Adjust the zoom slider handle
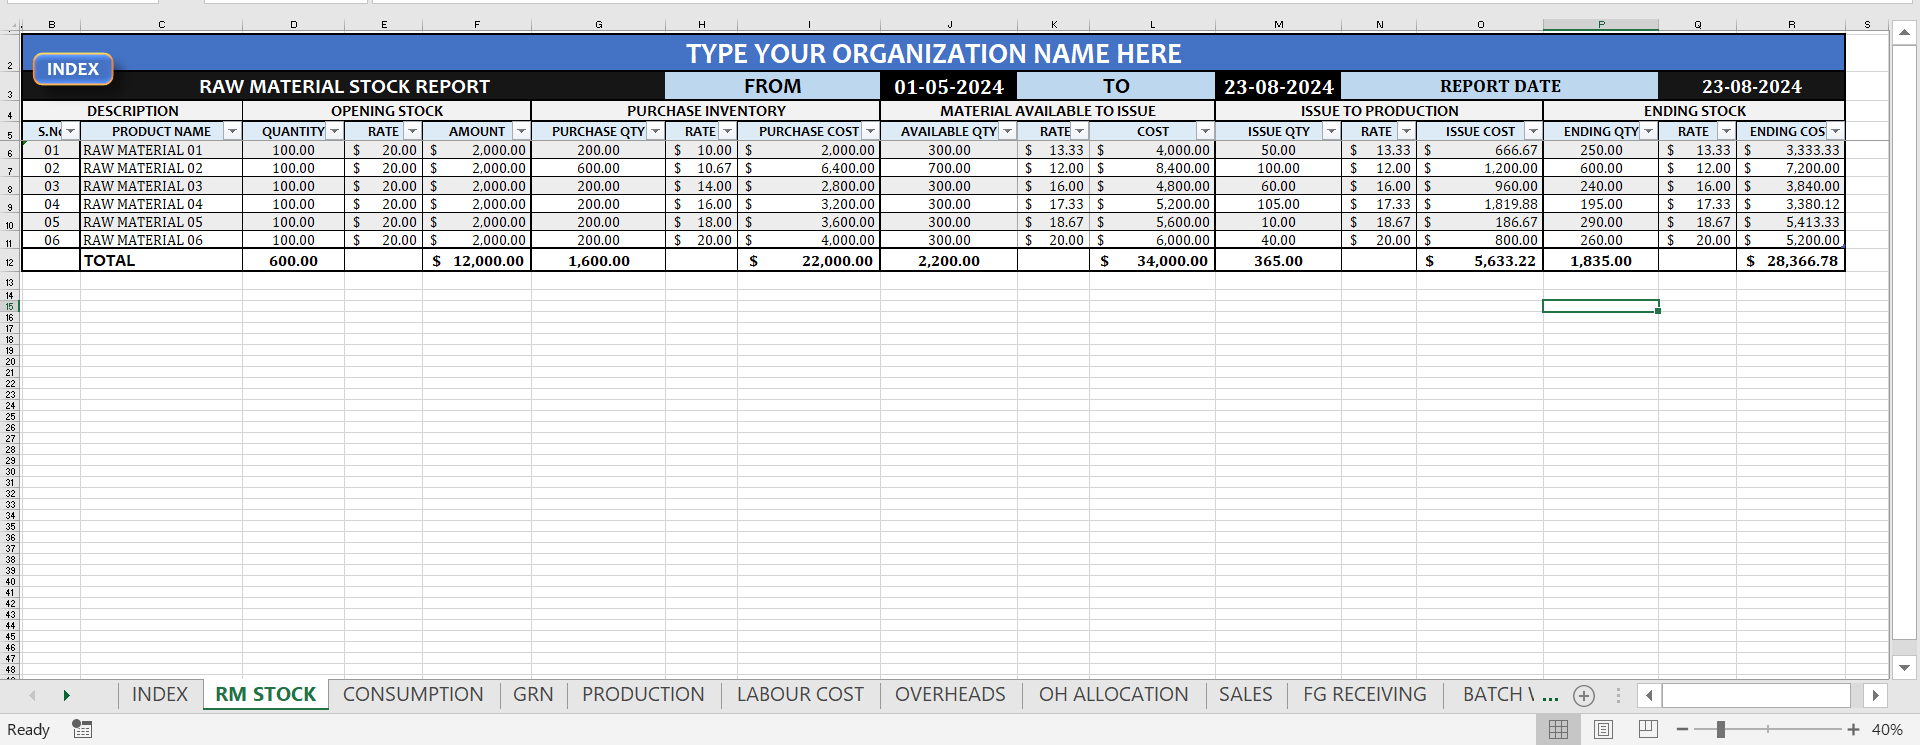The image size is (1920, 745). pyautogui.click(x=1721, y=729)
